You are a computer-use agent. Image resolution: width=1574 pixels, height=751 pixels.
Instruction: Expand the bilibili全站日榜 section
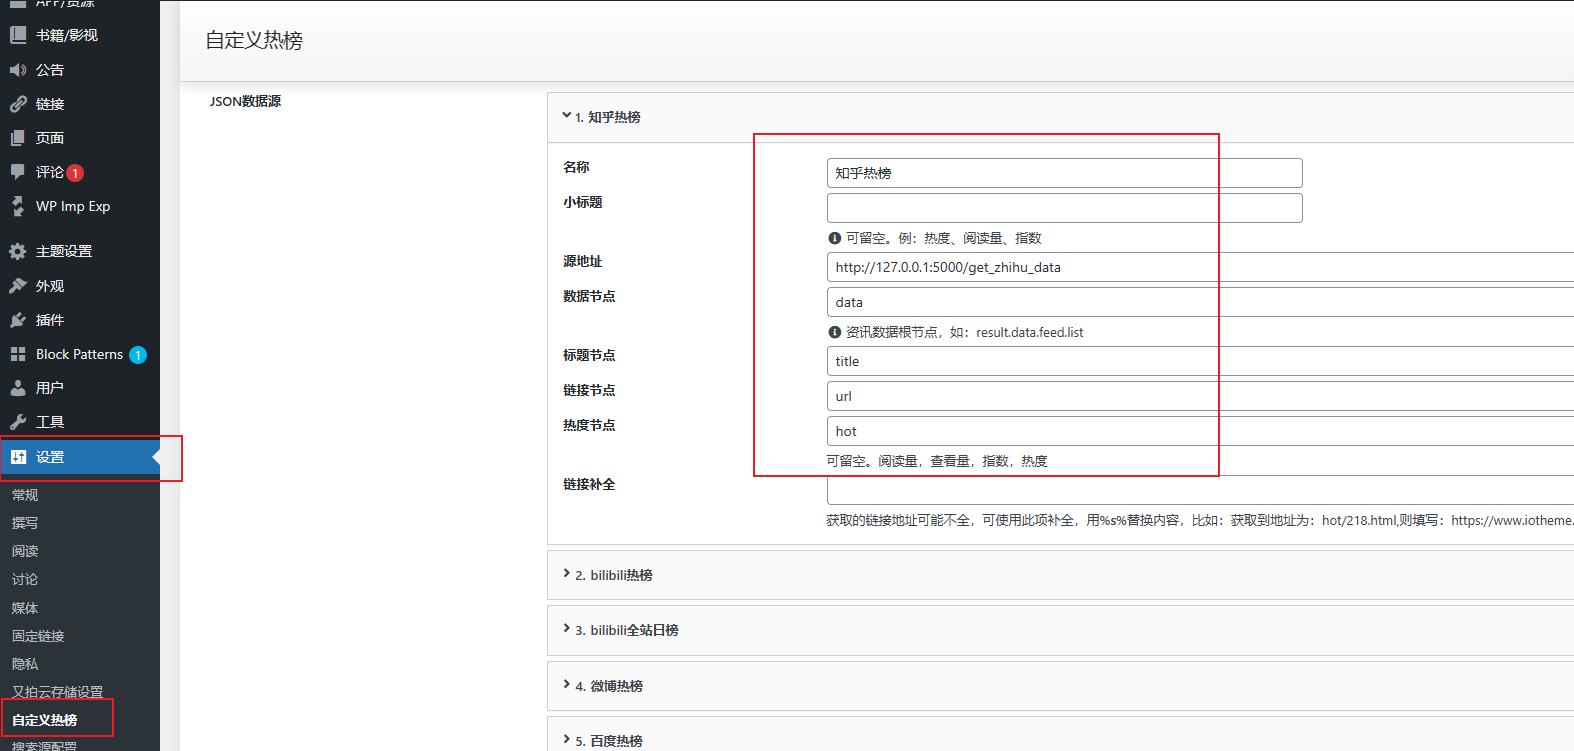coord(625,630)
